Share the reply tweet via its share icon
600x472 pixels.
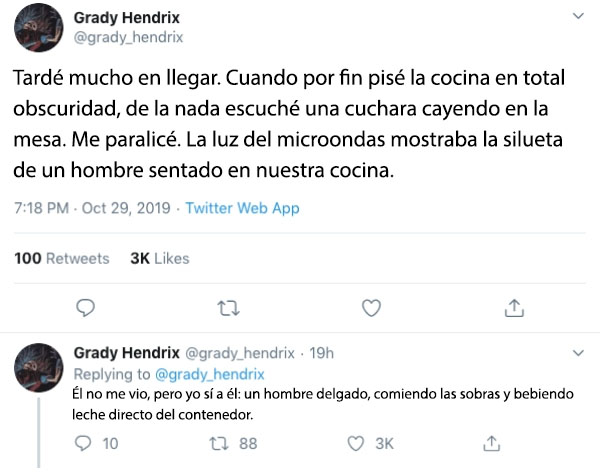492,443
